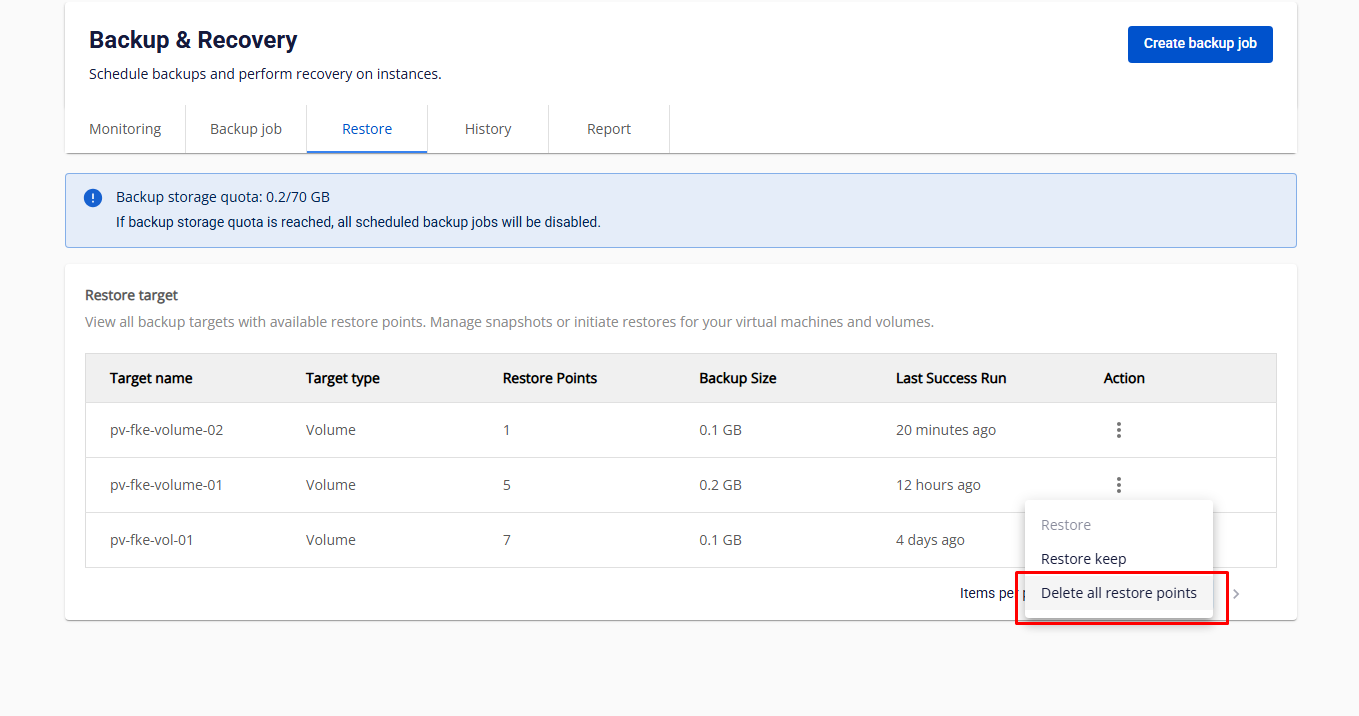Open the Backup job tab

coord(246,129)
